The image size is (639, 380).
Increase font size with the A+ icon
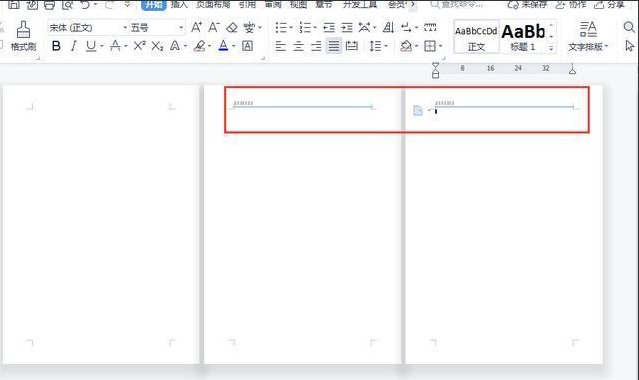(x=196, y=28)
